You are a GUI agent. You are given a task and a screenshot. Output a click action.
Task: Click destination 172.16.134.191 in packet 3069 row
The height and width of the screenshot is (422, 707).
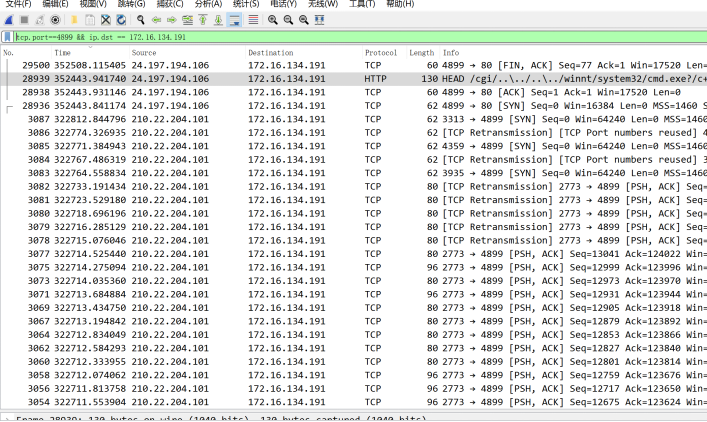click(287, 308)
